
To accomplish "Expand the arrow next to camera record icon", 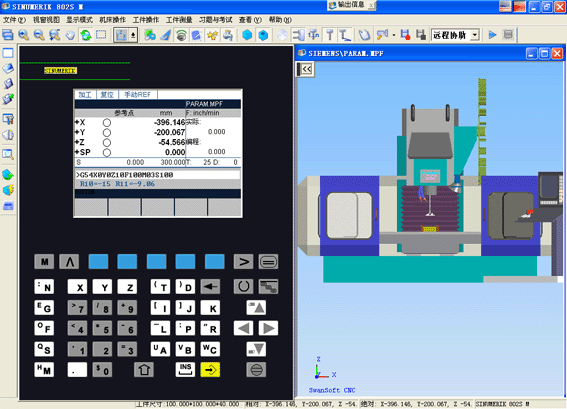I will (394, 35).
